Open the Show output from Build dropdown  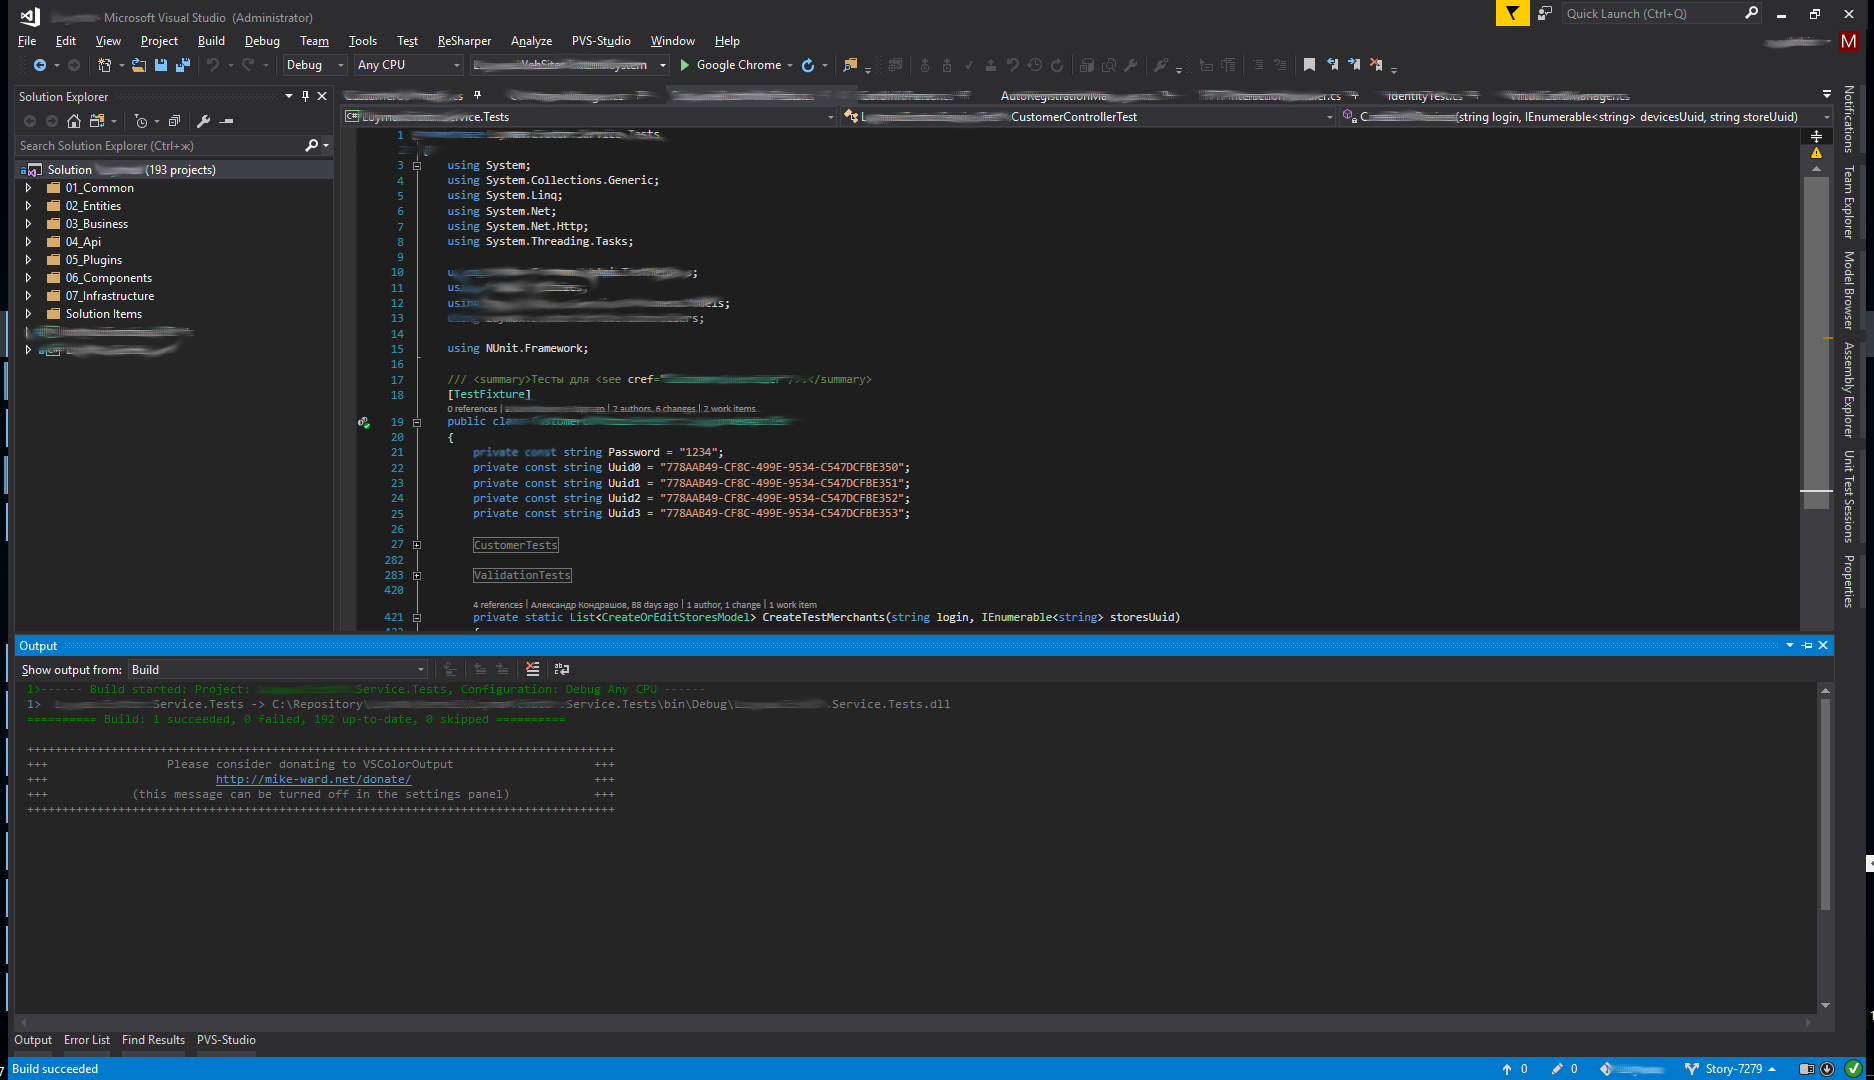coord(277,669)
